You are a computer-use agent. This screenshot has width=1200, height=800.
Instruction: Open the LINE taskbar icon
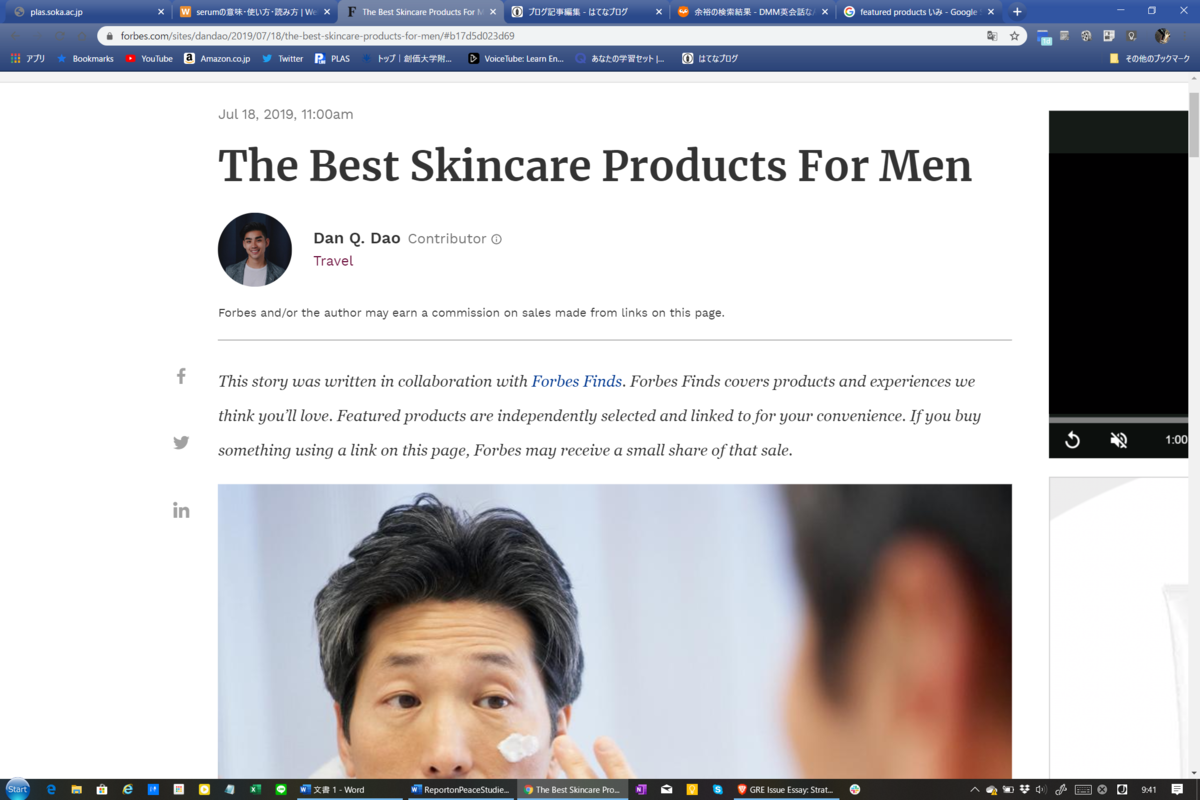point(281,789)
